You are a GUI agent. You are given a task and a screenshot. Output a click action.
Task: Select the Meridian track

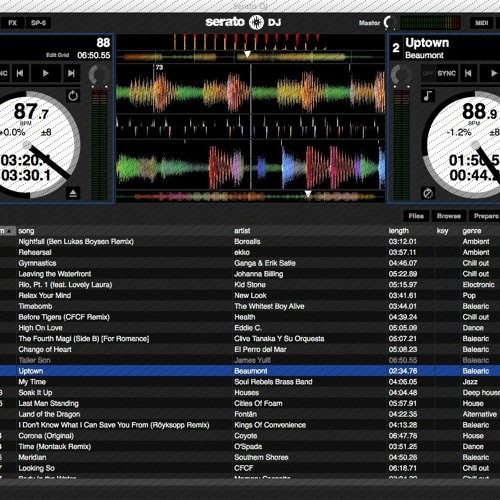click(250, 457)
